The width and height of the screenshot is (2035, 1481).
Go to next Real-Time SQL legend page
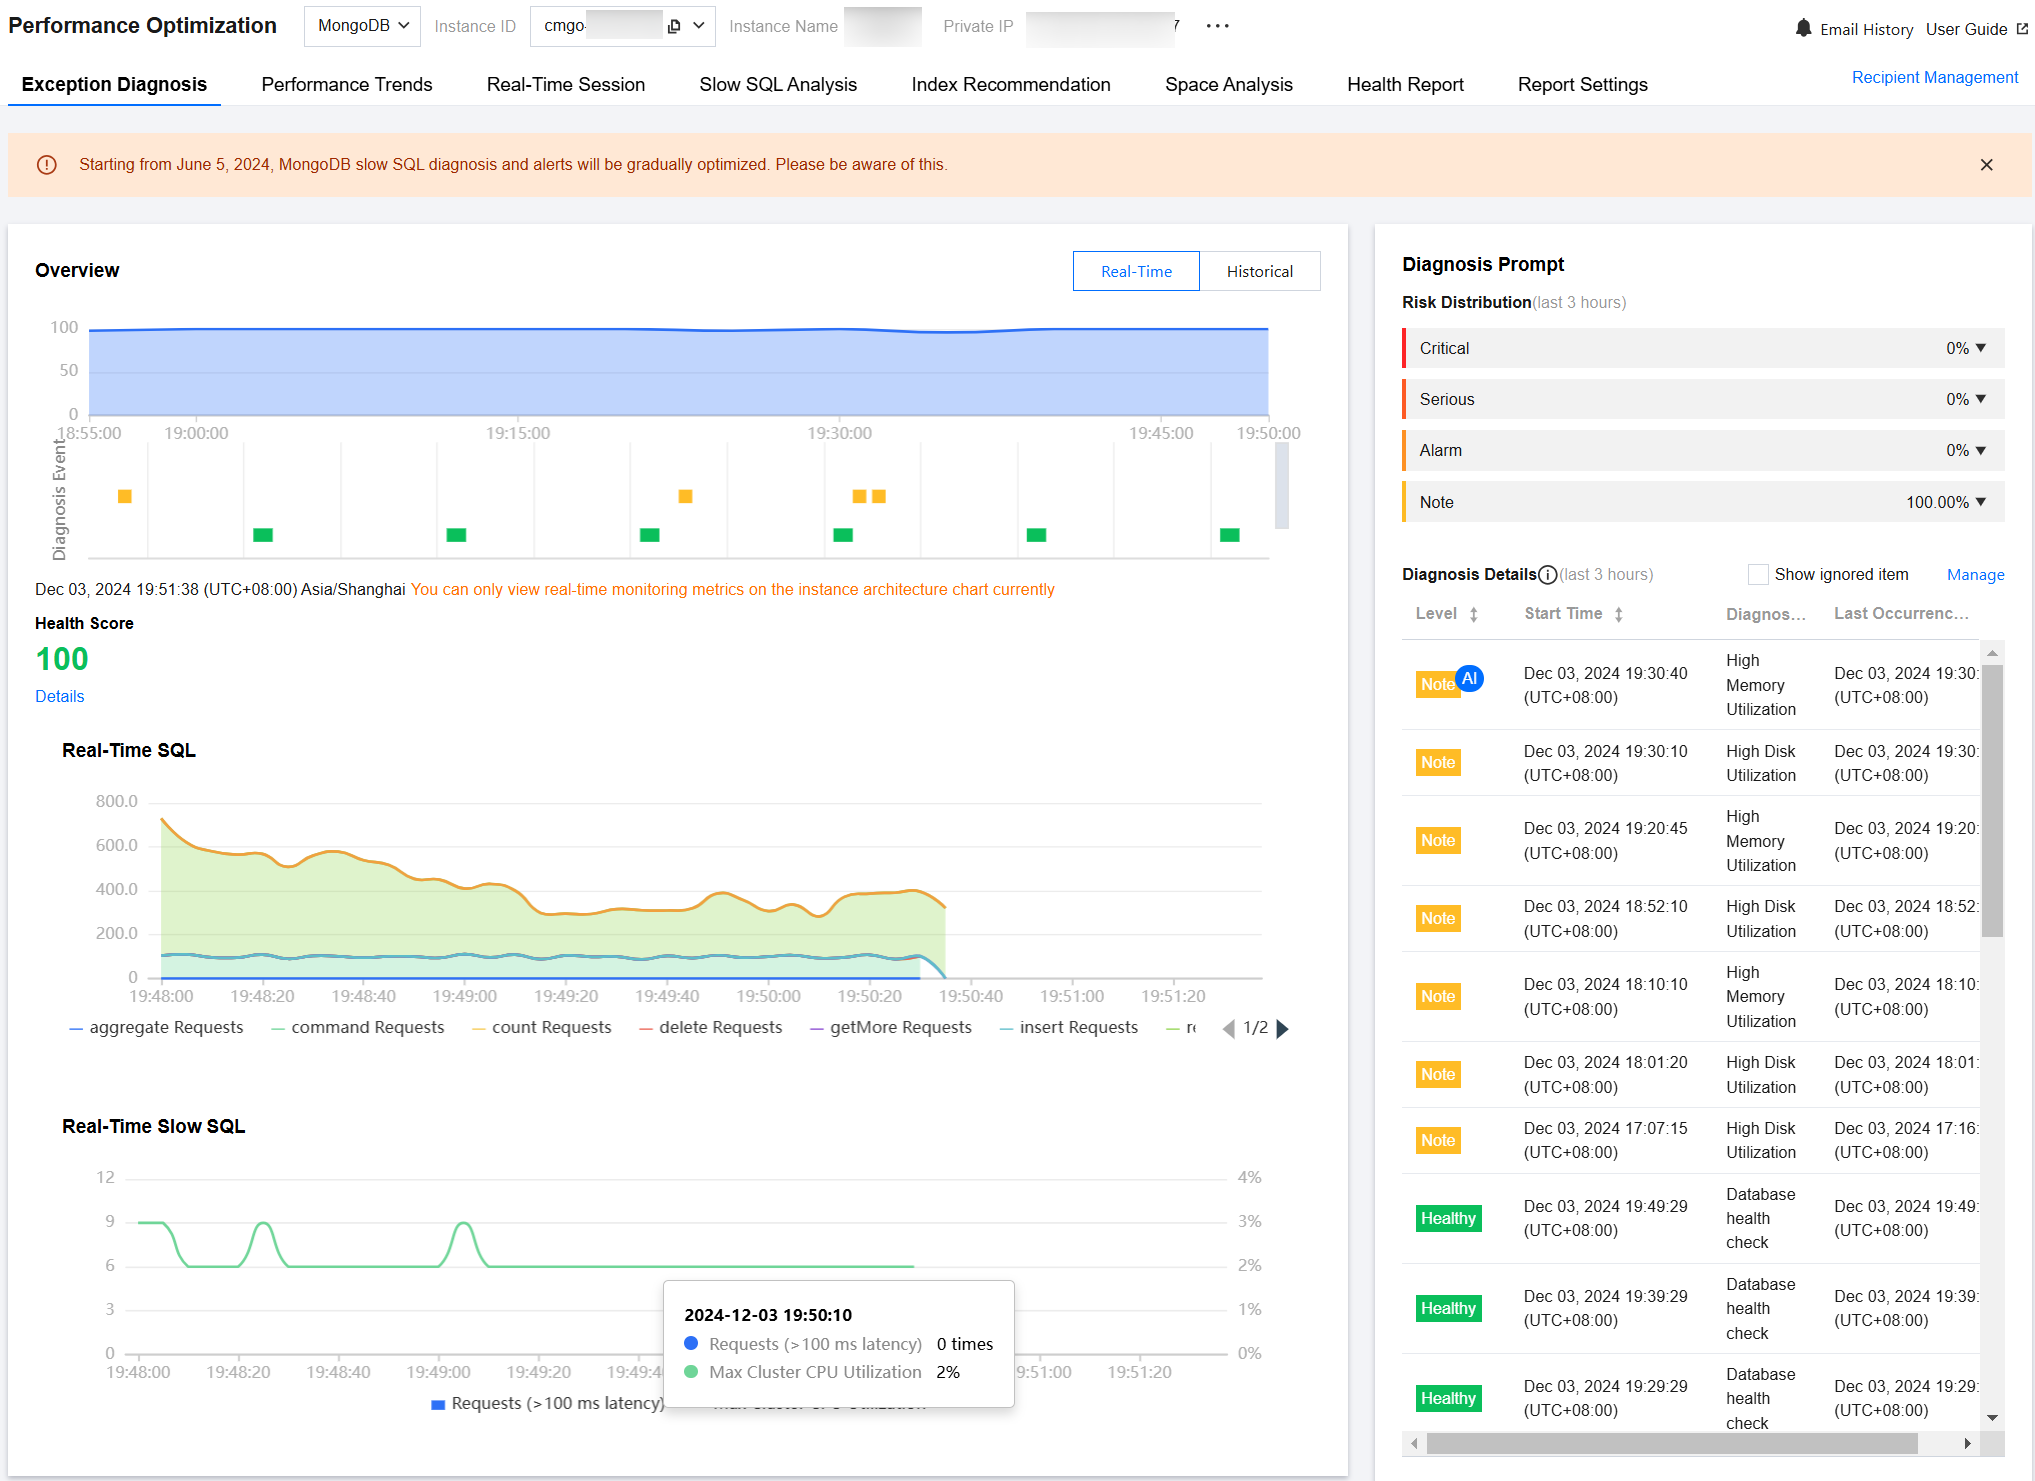(x=1283, y=1028)
